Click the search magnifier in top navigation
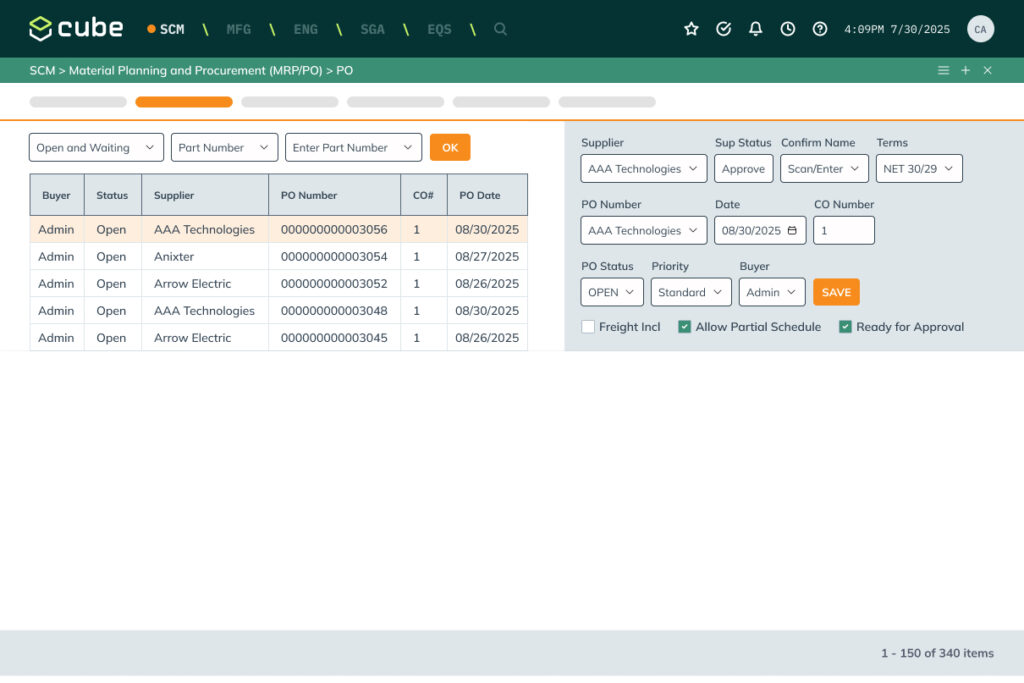This screenshot has width=1024, height=683. 500,29
